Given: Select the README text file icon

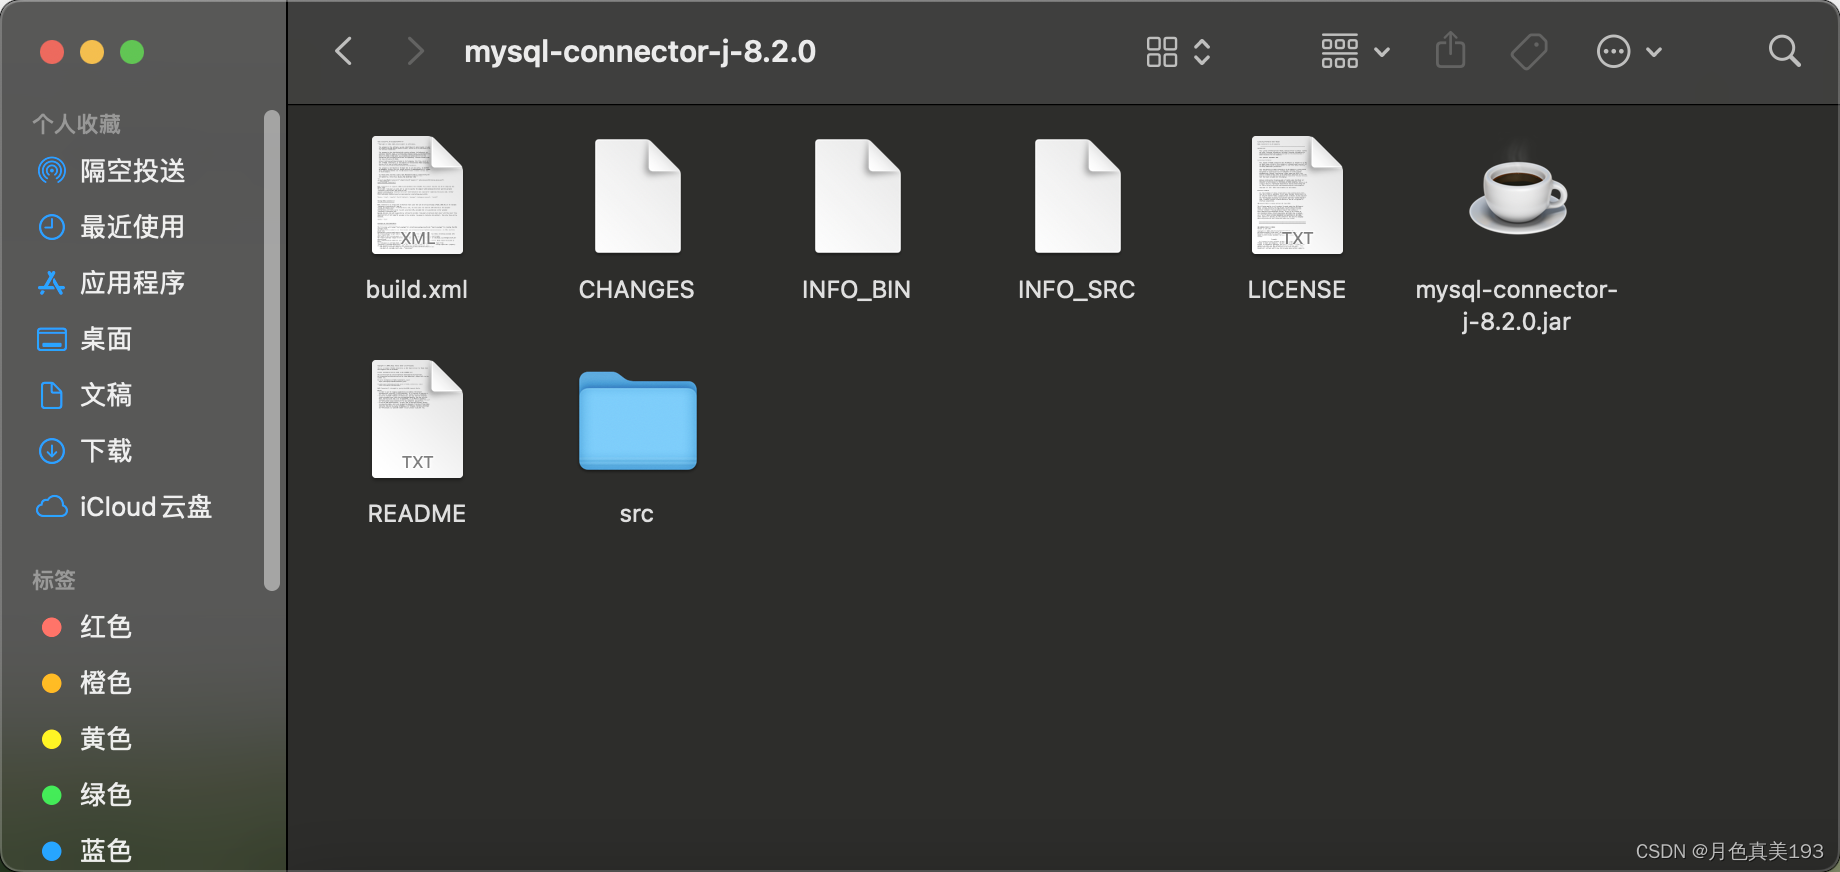Looking at the screenshot, I should pyautogui.click(x=417, y=419).
